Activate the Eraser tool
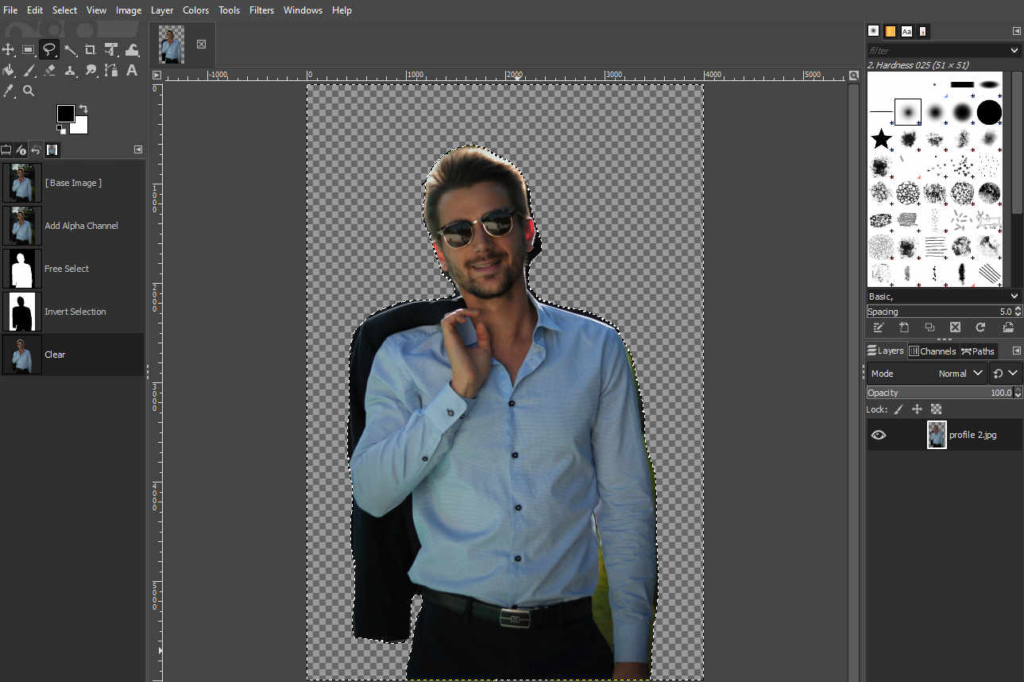1024x682 pixels. coord(49,70)
